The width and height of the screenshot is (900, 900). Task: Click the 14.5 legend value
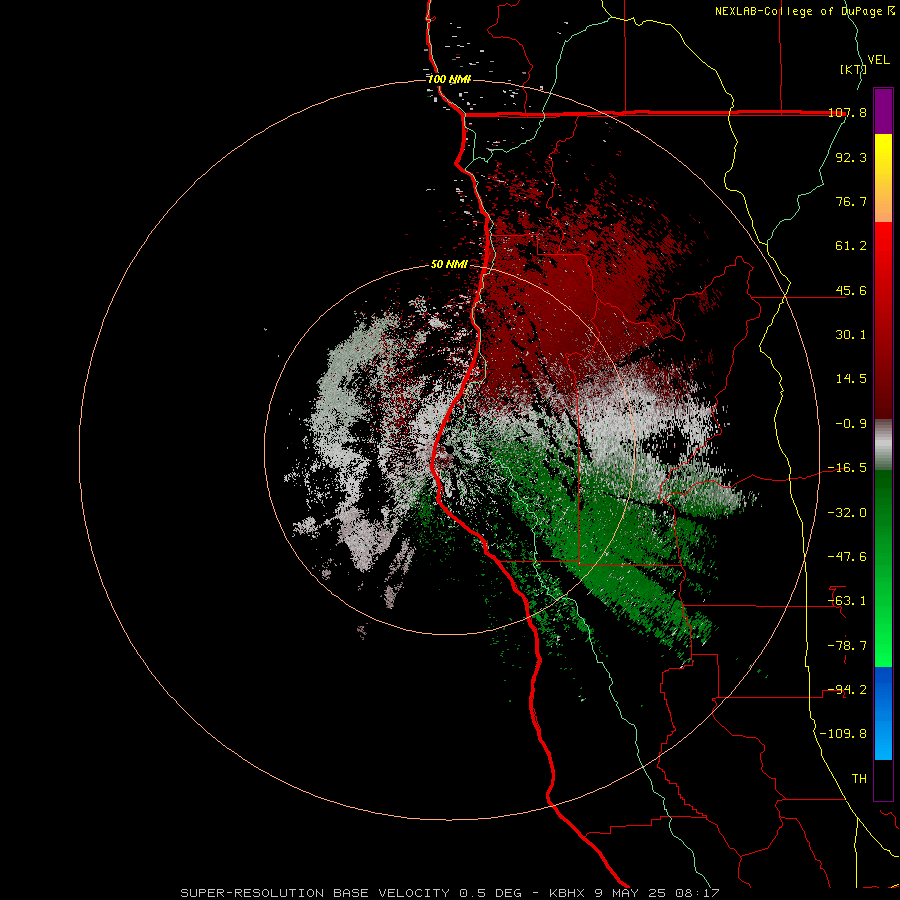click(x=851, y=379)
